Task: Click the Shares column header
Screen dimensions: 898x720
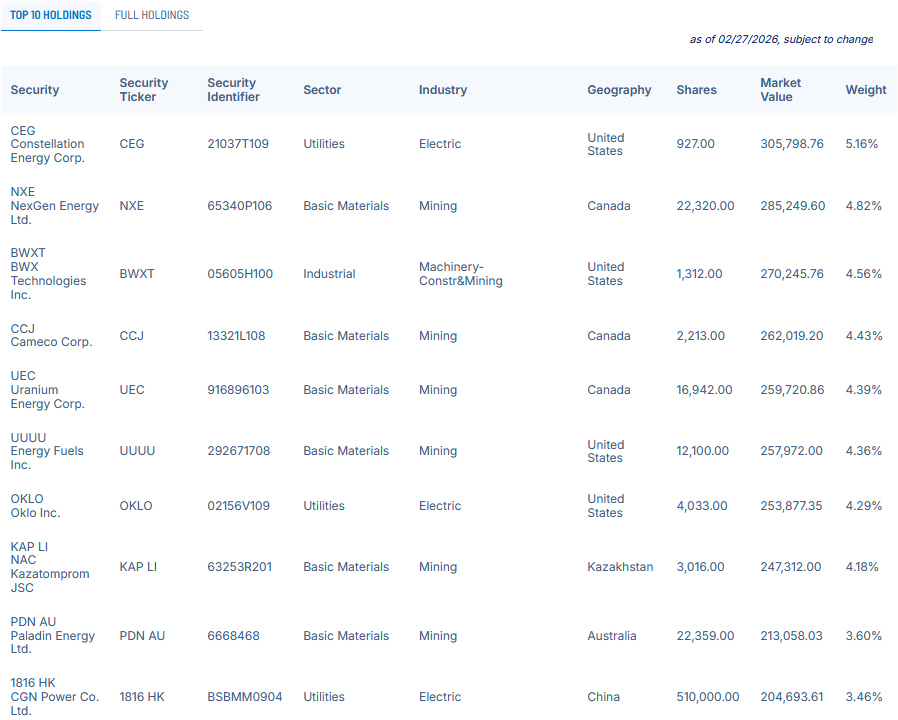Action: [696, 90]
